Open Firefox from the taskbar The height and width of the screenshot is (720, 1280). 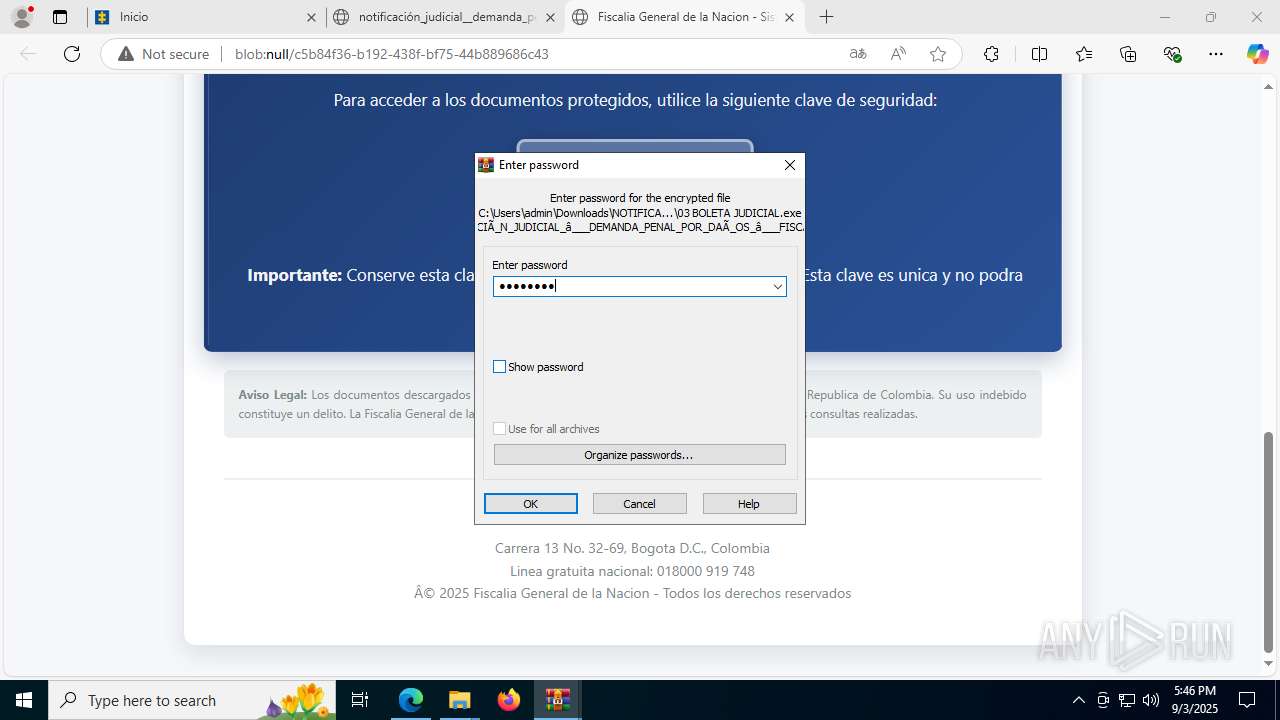[509, 700]
